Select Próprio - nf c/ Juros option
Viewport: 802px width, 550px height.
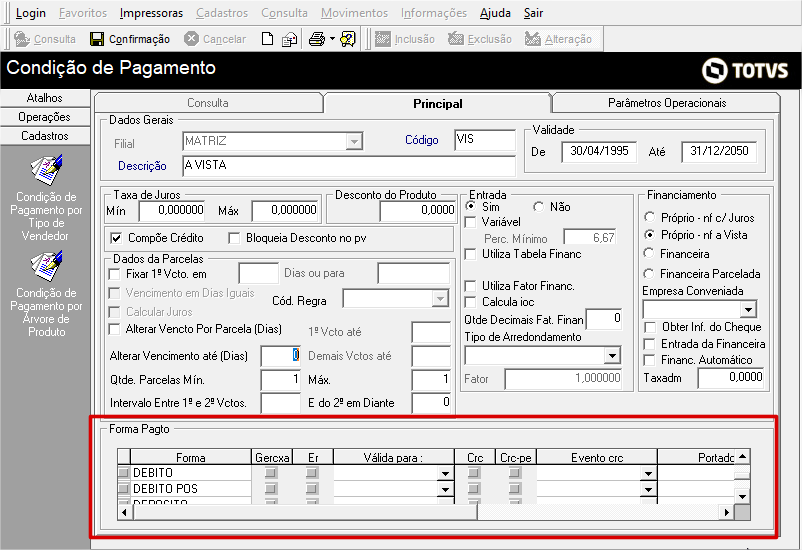650,217
